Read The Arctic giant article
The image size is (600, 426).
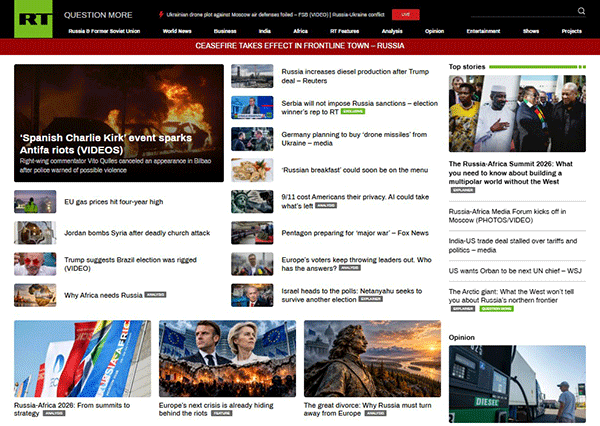511,296
